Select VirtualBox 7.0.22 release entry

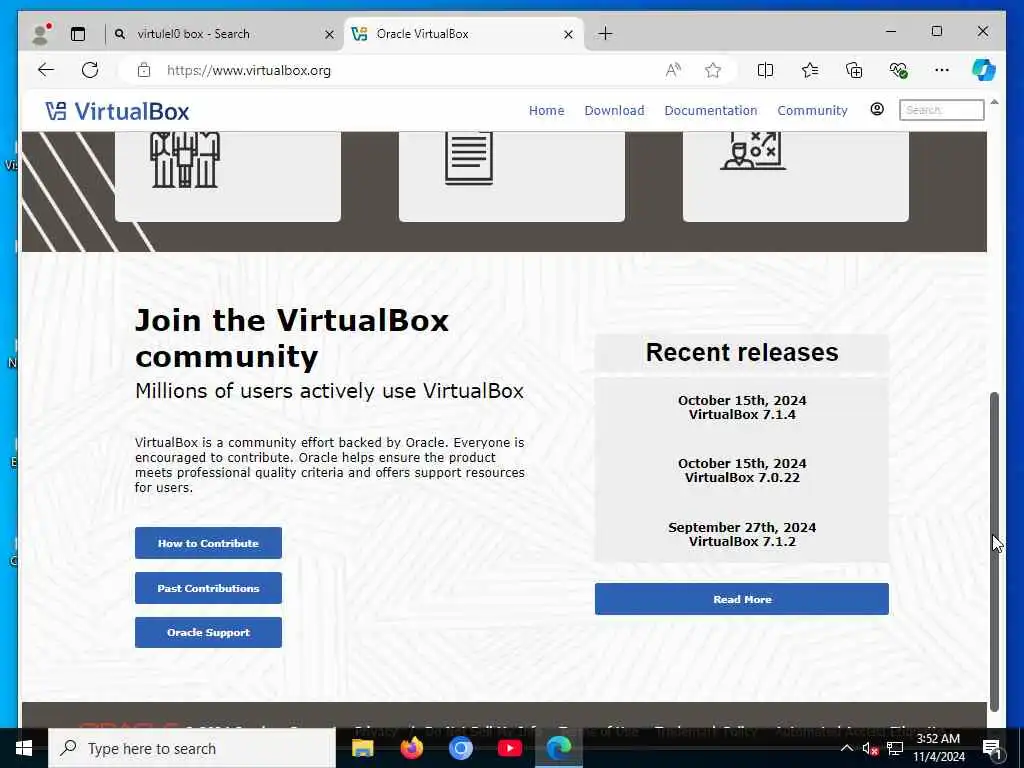click(742, 470)
